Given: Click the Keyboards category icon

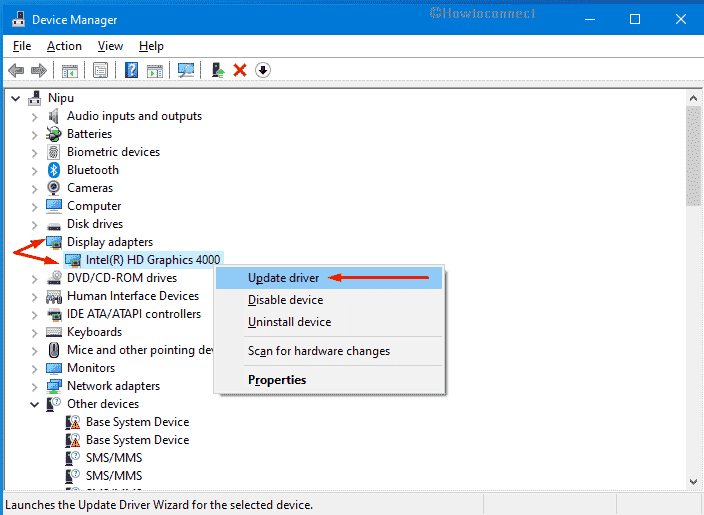Looking at the screenshot, I should tap(54, 332).
